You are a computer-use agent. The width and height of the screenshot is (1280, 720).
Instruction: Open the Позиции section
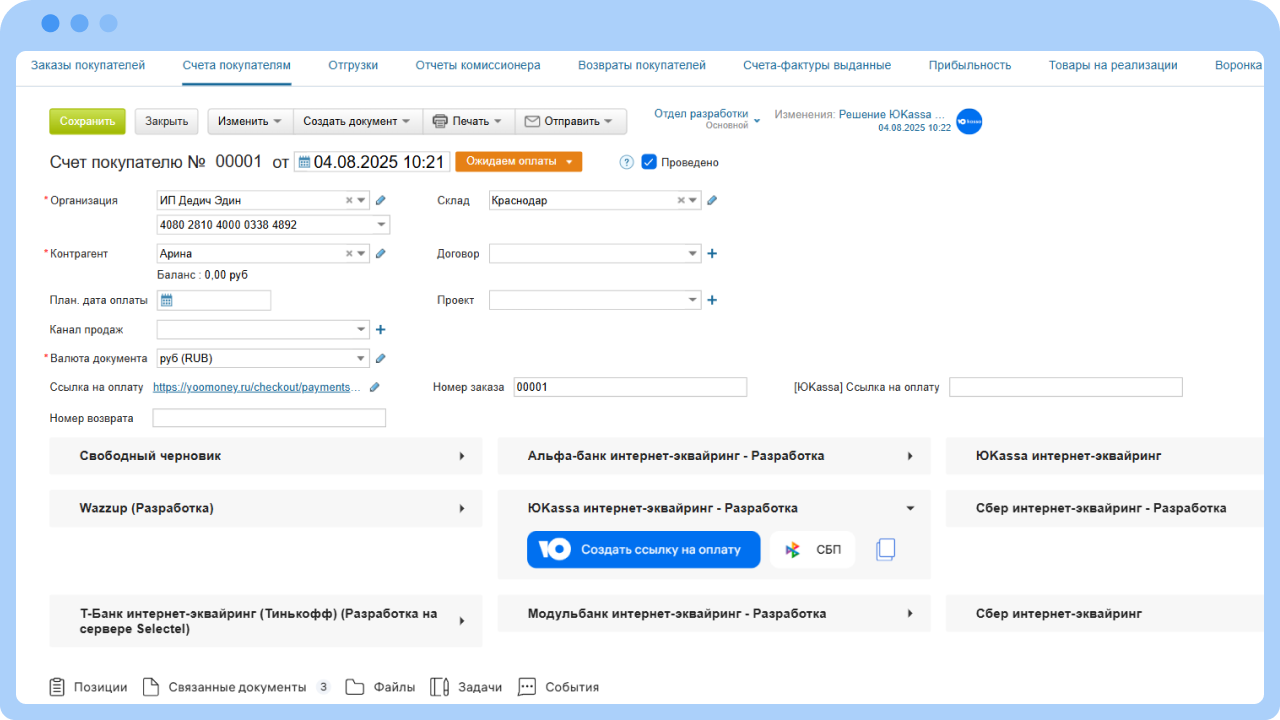coord(88,687)
